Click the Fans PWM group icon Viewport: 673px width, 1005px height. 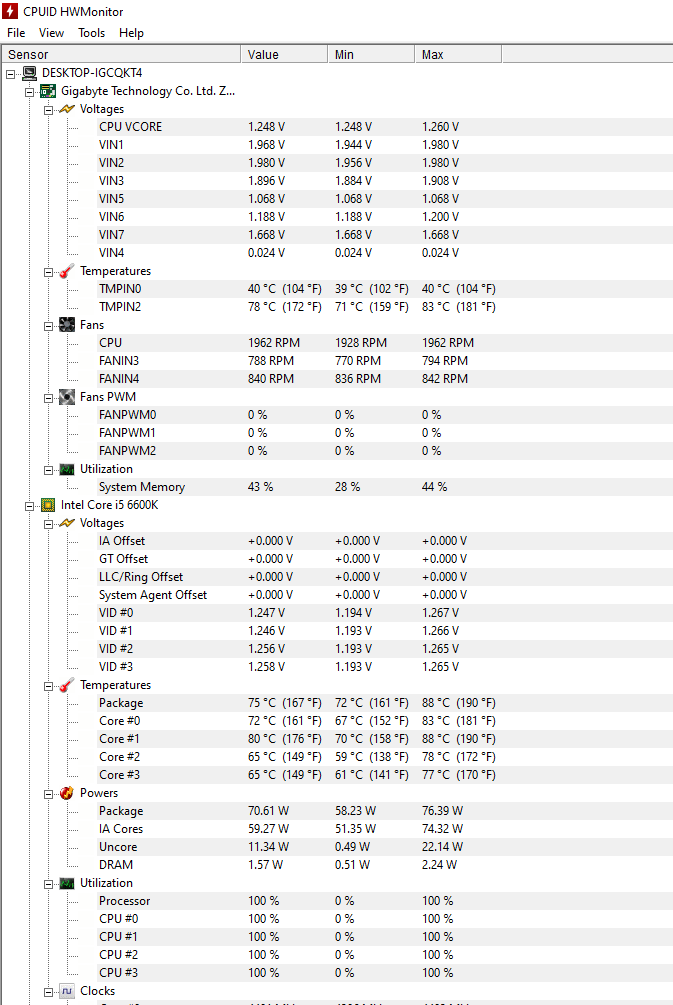tap(67, 397)
